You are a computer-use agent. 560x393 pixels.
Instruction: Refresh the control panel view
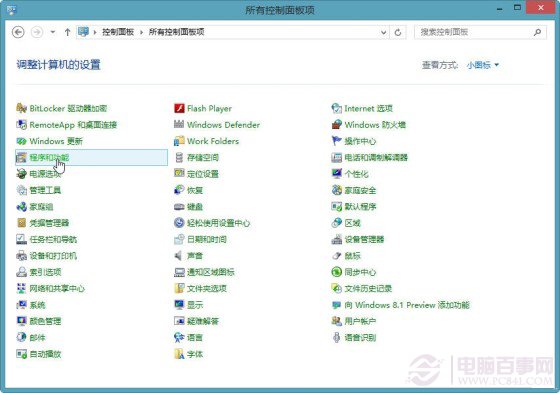(x=398, y=33)
